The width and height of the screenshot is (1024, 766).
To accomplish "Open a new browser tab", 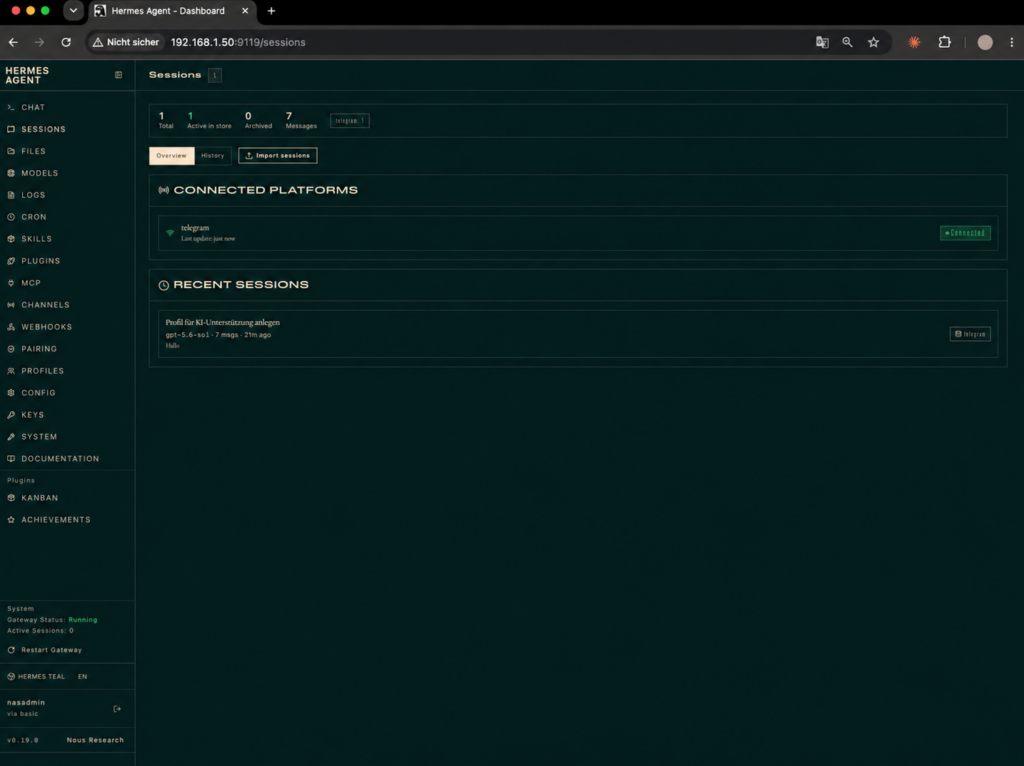I will pyautogui.click(x=271, y=10).
